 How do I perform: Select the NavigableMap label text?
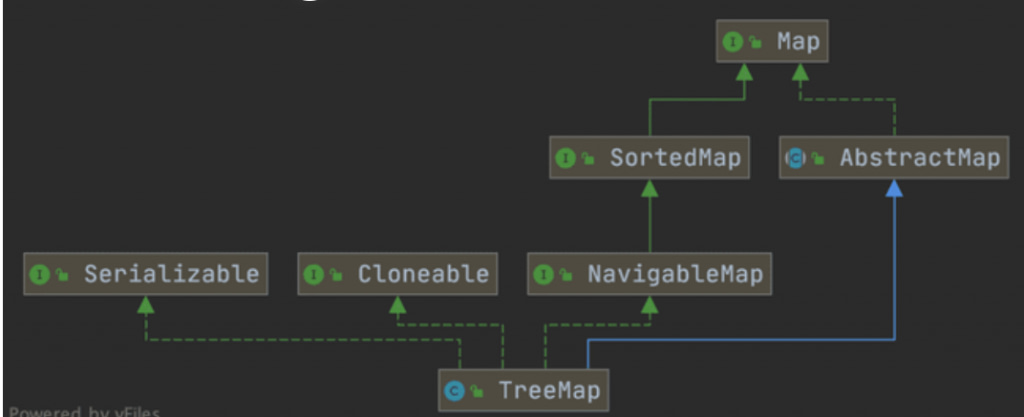coord(675,273)
